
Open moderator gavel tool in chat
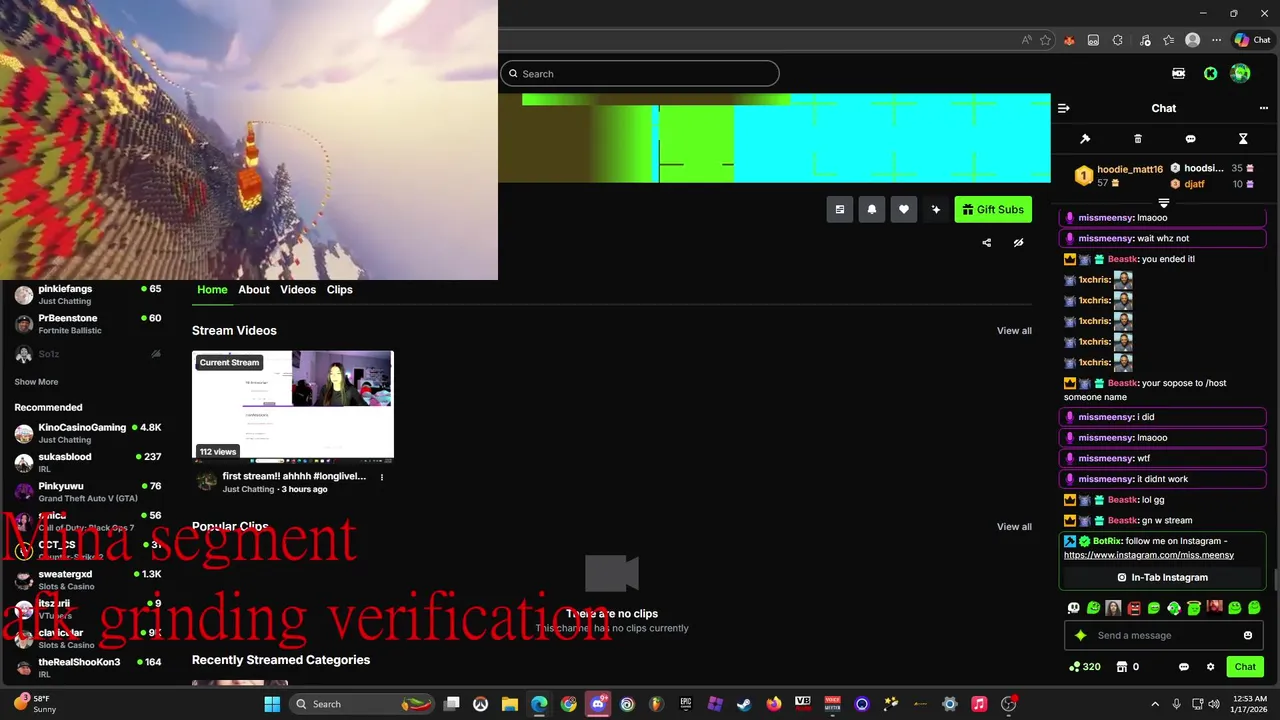[1085, 139]
